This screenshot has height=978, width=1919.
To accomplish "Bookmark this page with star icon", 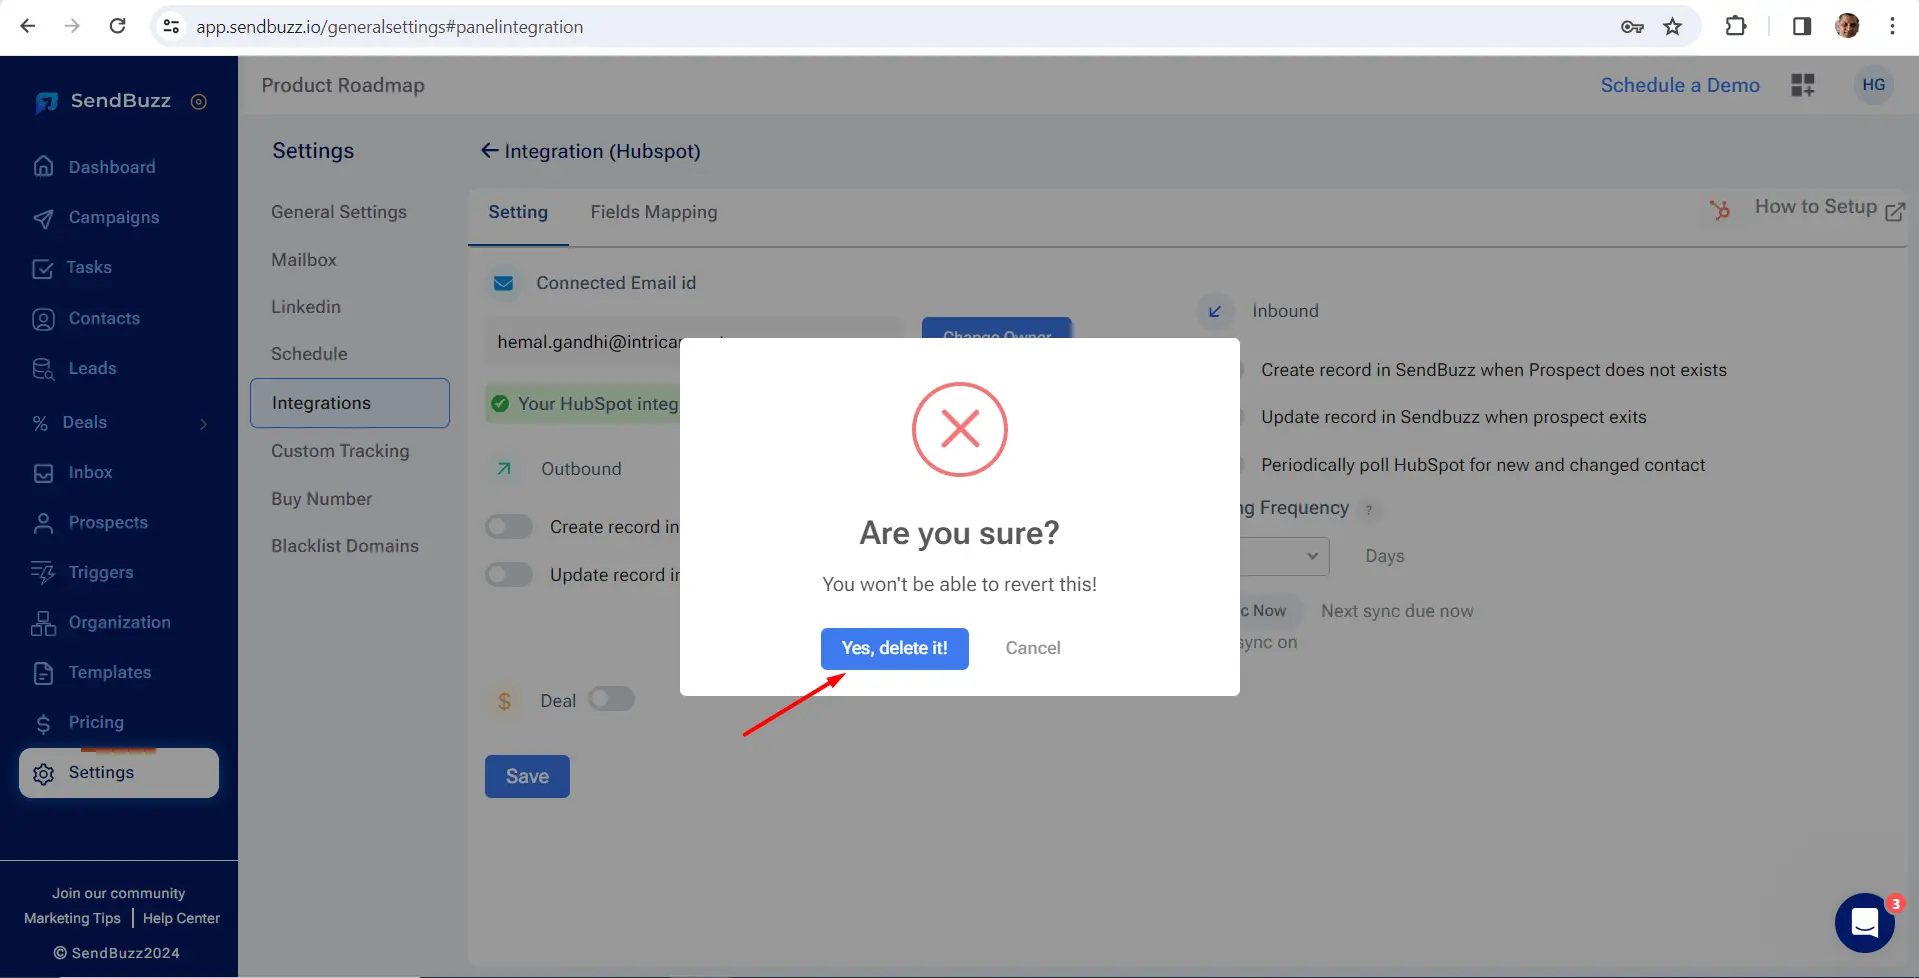I will tap(1672, 27).
